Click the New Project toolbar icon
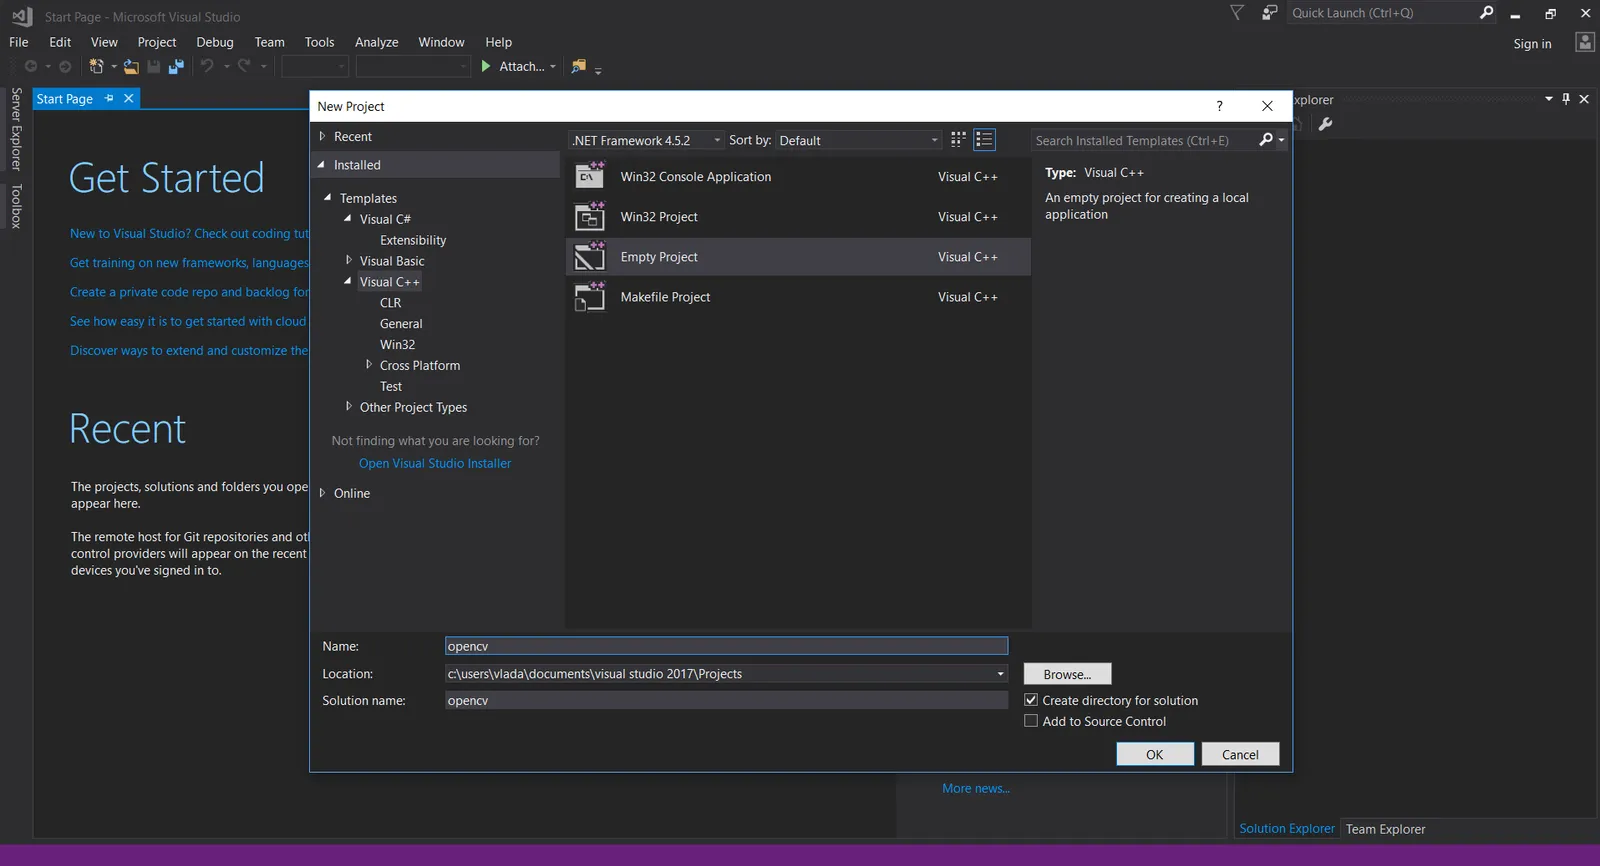The image size is (1600, 866). (x=96, y=66)
